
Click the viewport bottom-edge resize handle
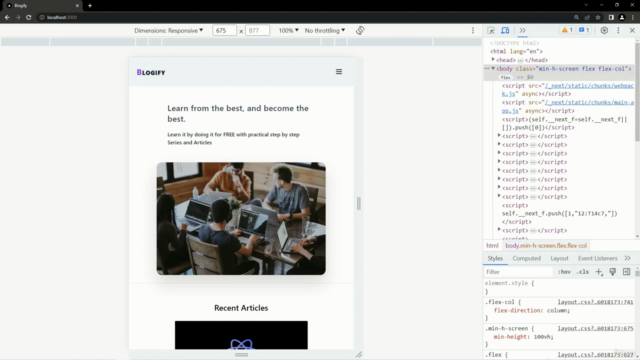(x=241, y=355)
